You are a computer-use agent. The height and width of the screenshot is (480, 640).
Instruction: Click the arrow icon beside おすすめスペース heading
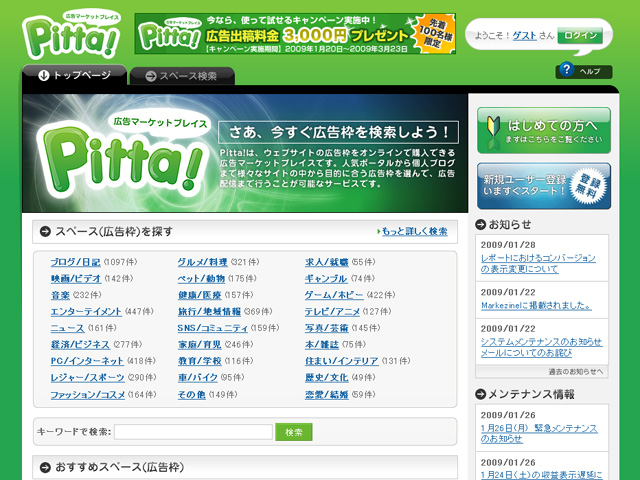point(45,467)
